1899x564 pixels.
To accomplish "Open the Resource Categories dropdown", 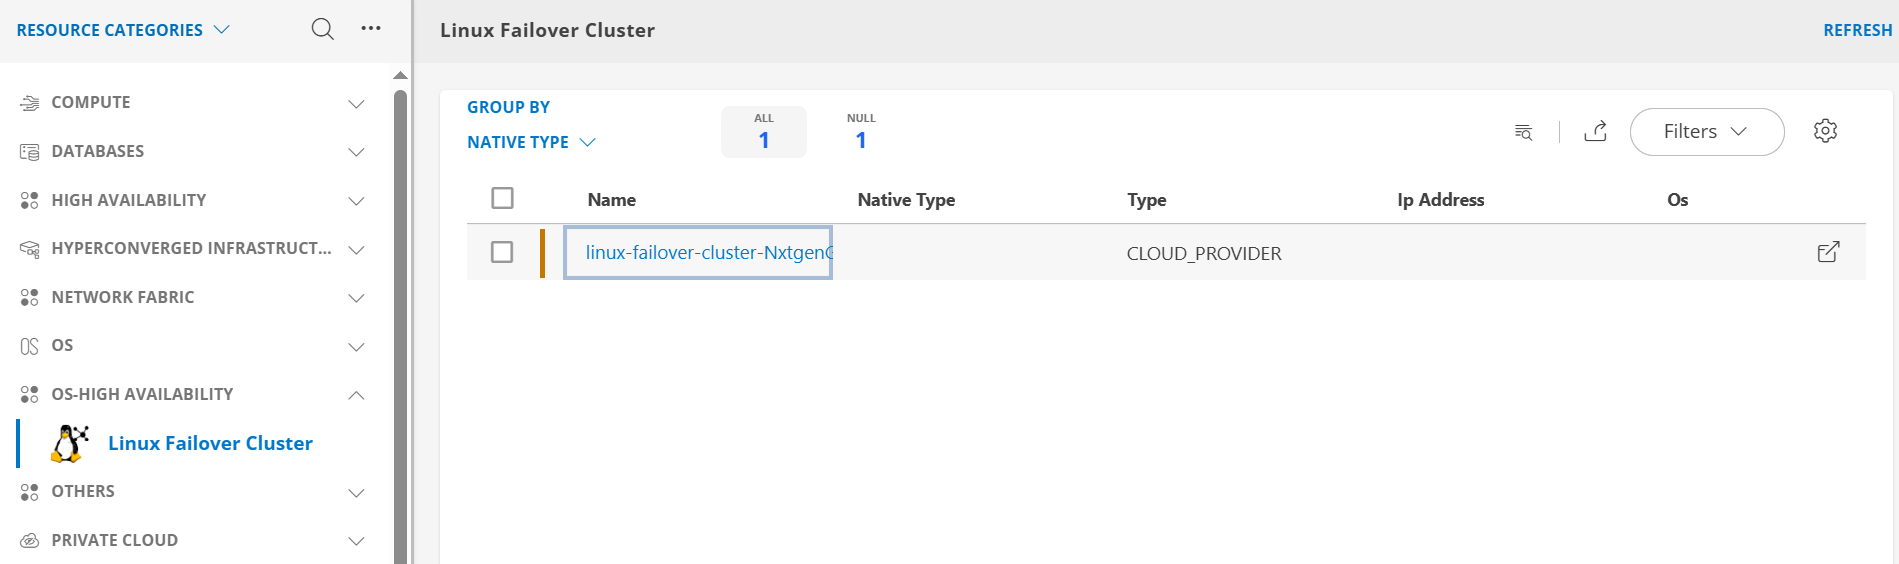I will (x=123, y=30).
